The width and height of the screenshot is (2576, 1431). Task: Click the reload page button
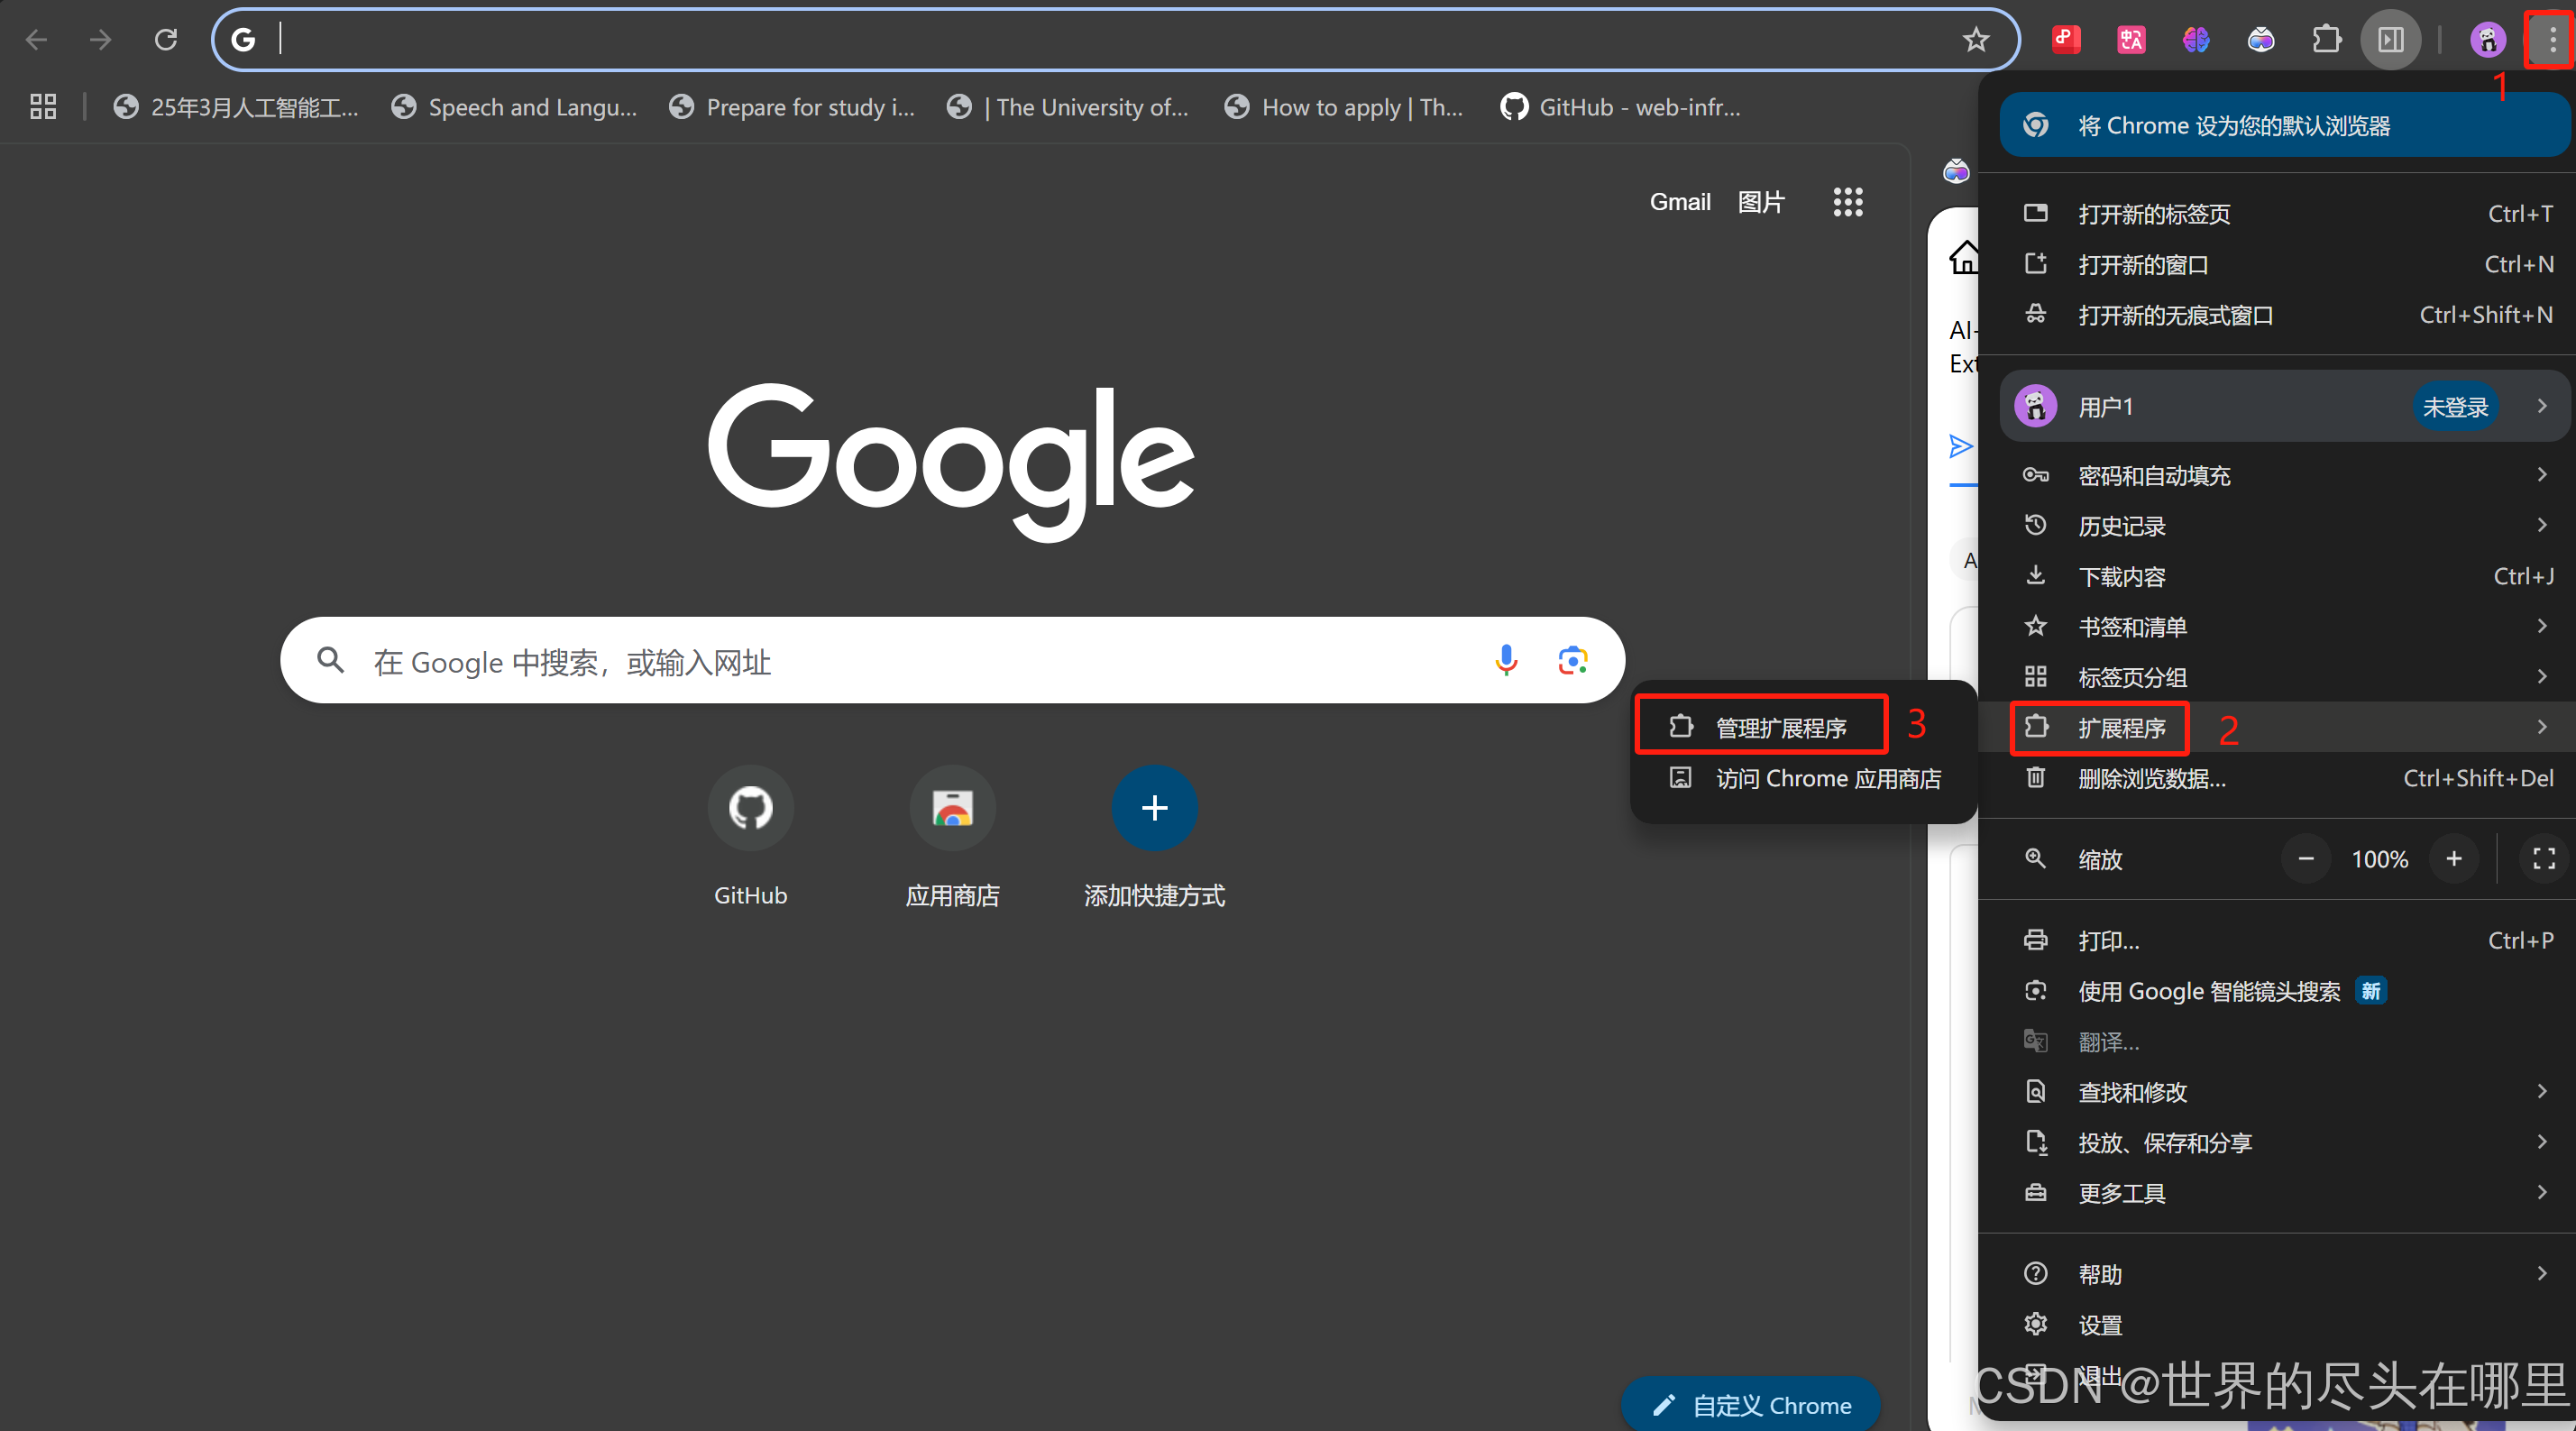166,40
